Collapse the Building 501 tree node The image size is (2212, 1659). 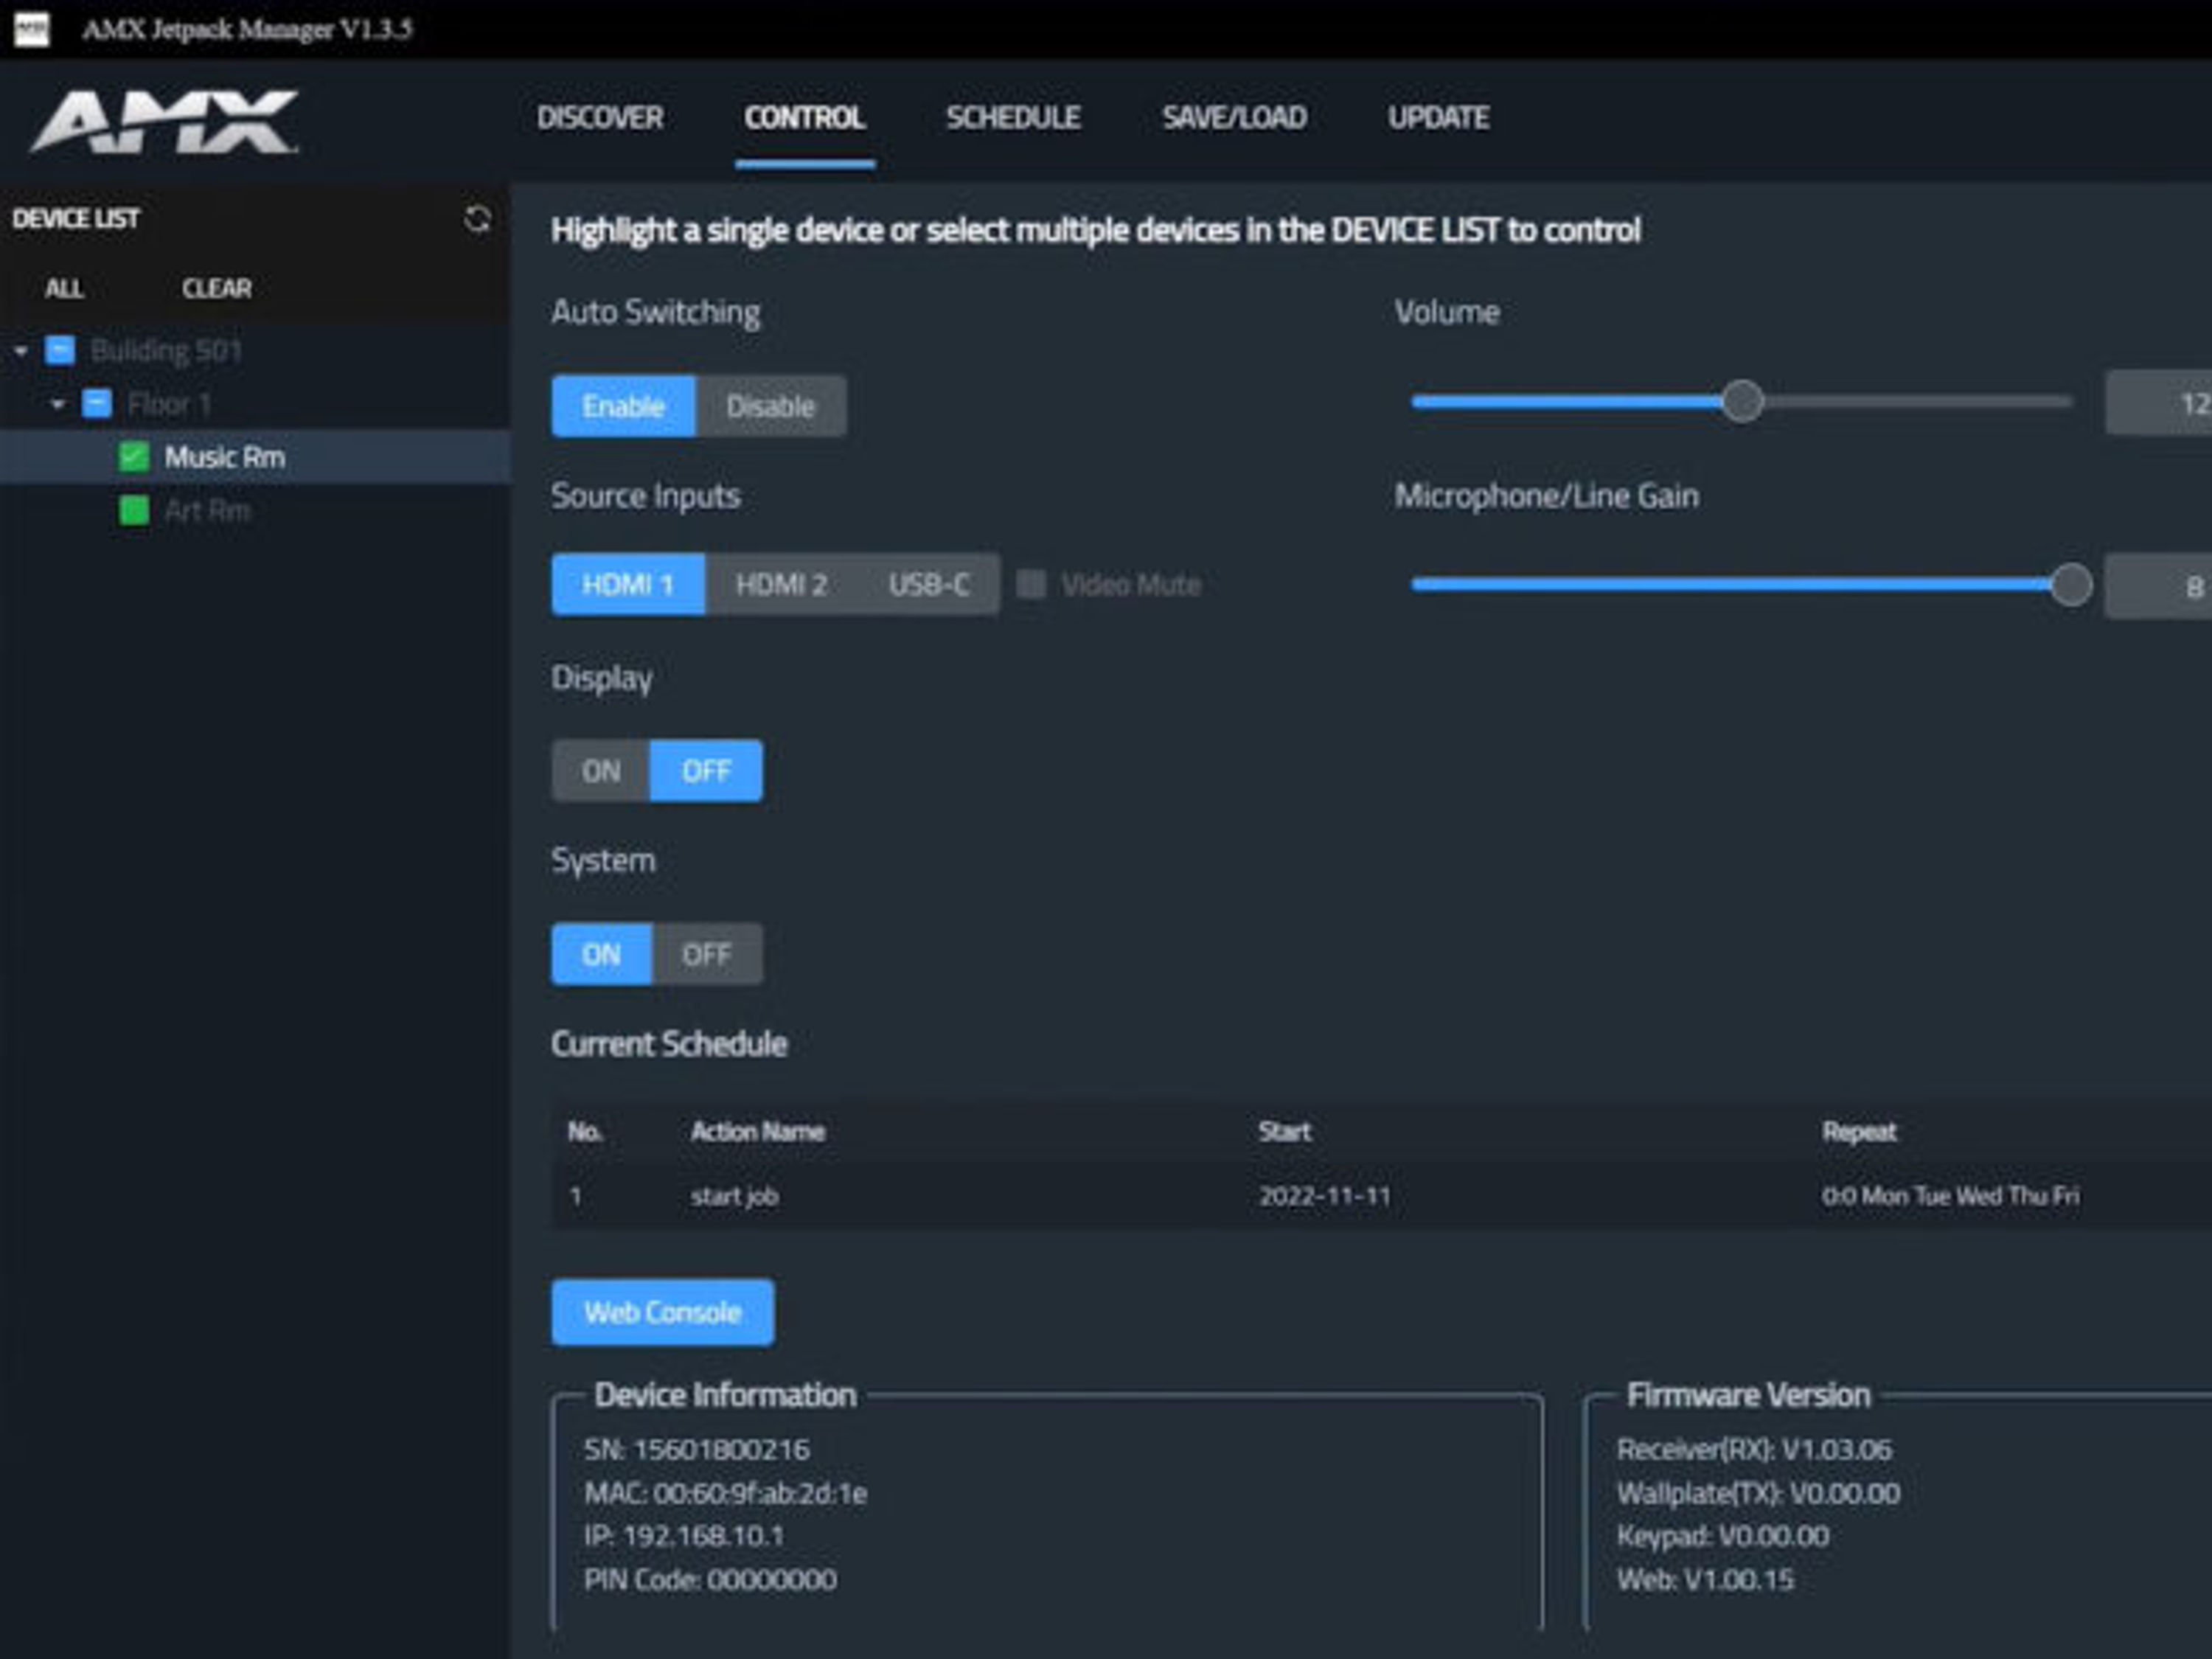(21, 351)
